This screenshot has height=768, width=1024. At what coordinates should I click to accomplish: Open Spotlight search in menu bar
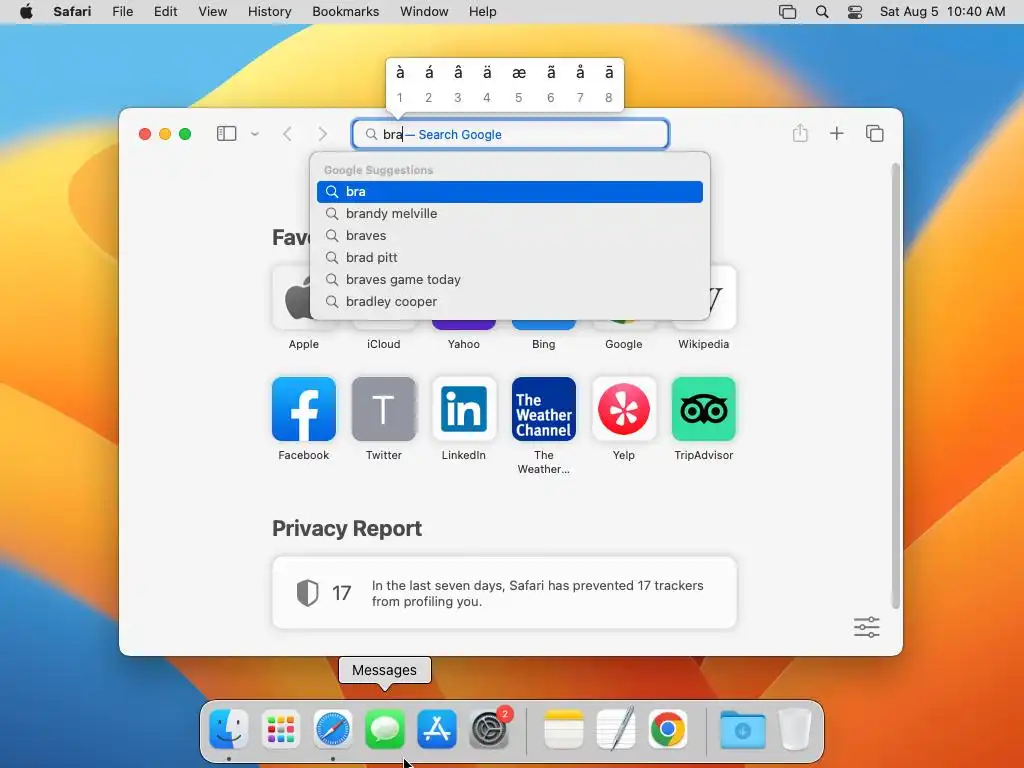coord(822,12)
